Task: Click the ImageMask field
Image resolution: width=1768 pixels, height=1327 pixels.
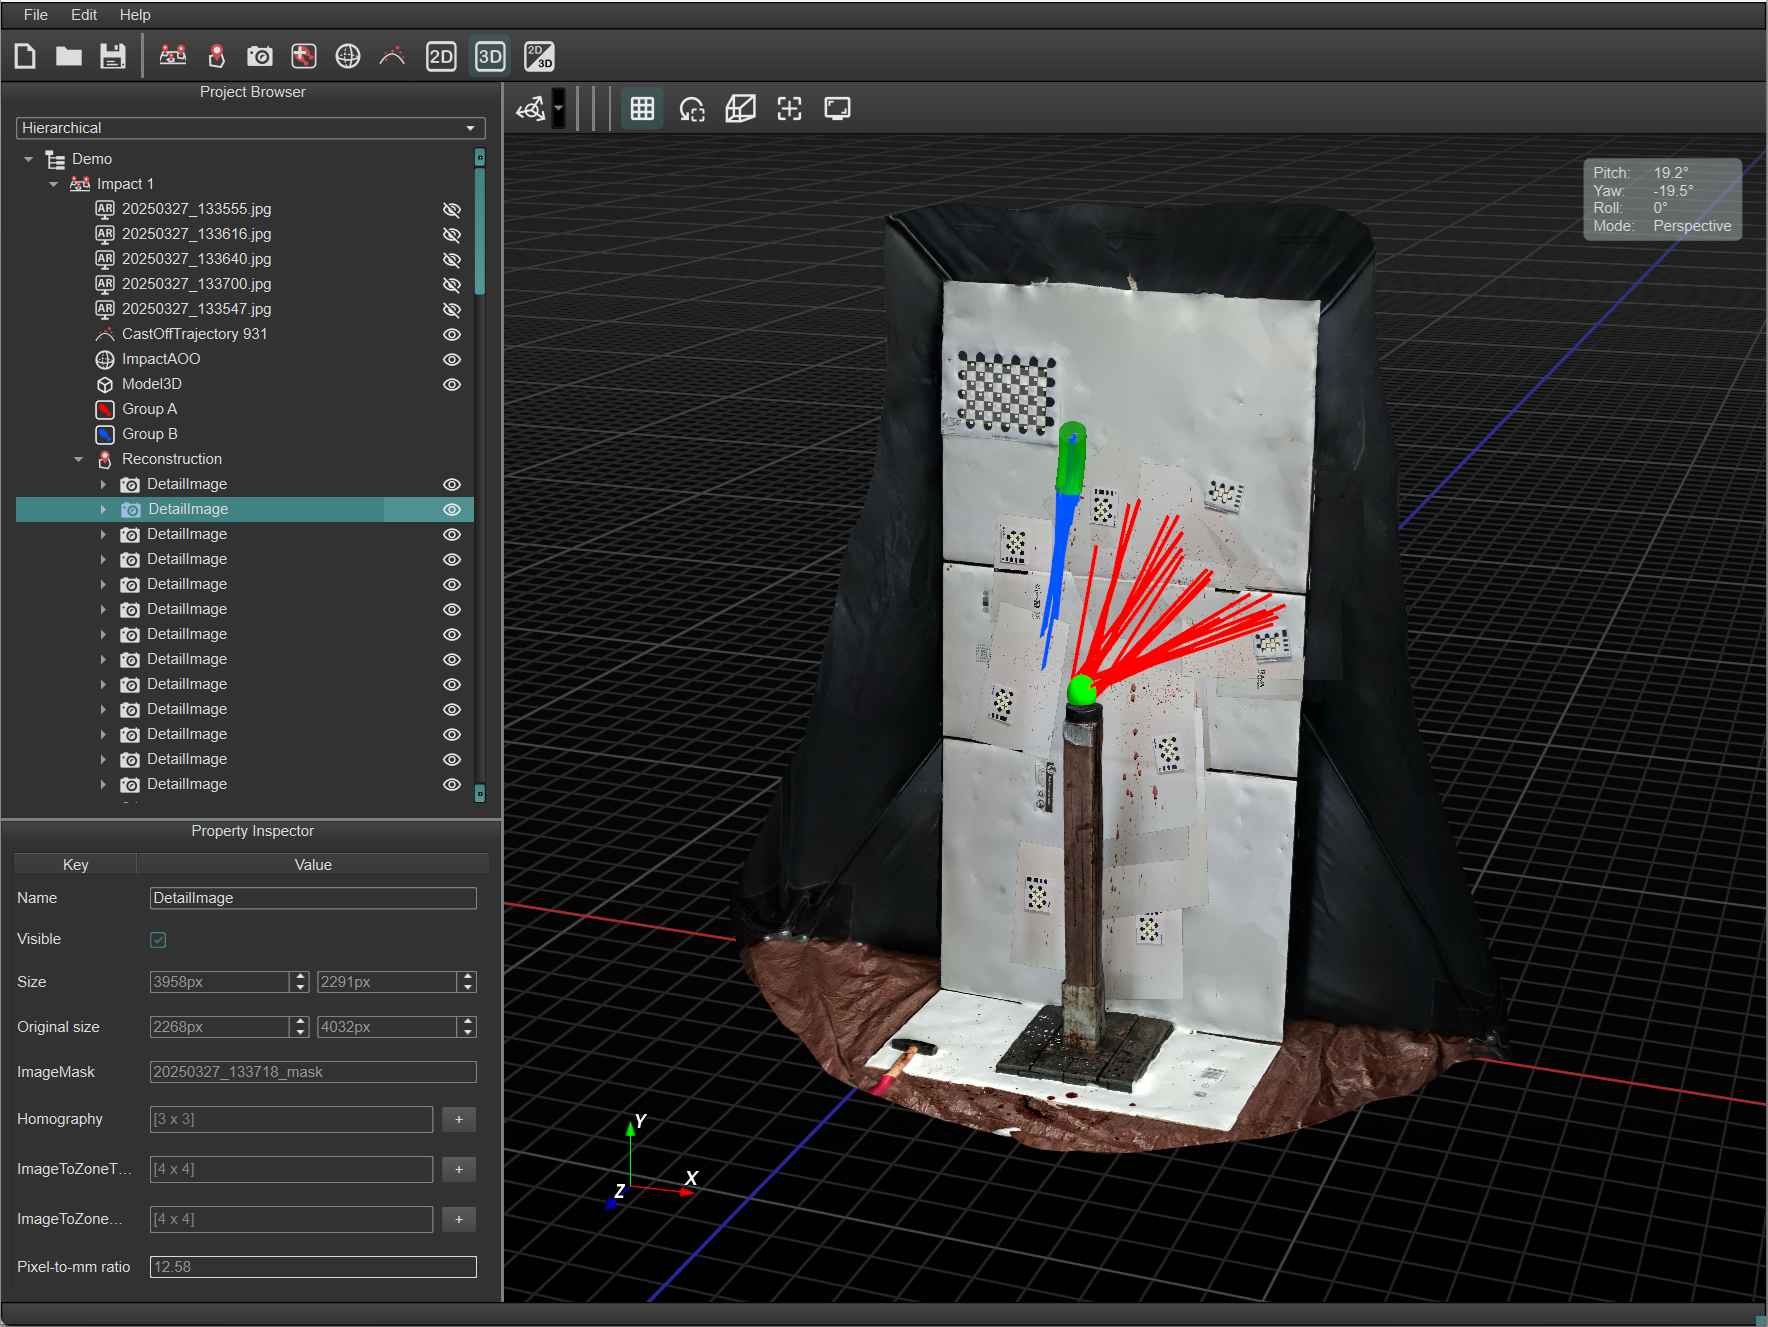Action: (x=313, y=1072)
